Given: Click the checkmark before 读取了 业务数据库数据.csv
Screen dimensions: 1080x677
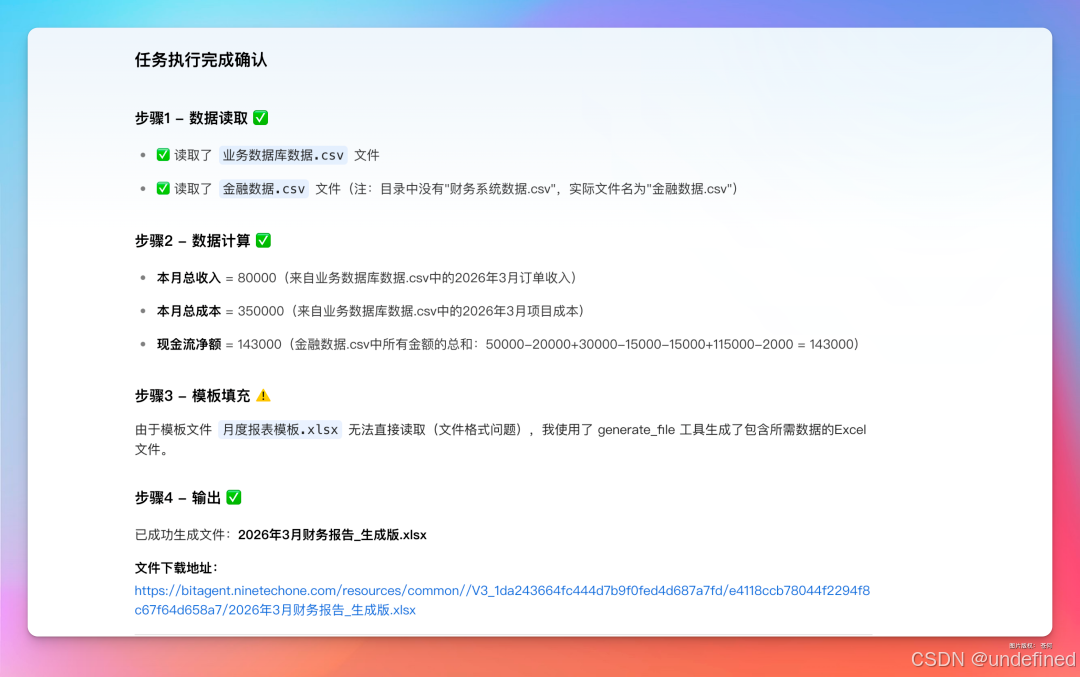Looking at the screenshot, I should [x=163, y=155].
